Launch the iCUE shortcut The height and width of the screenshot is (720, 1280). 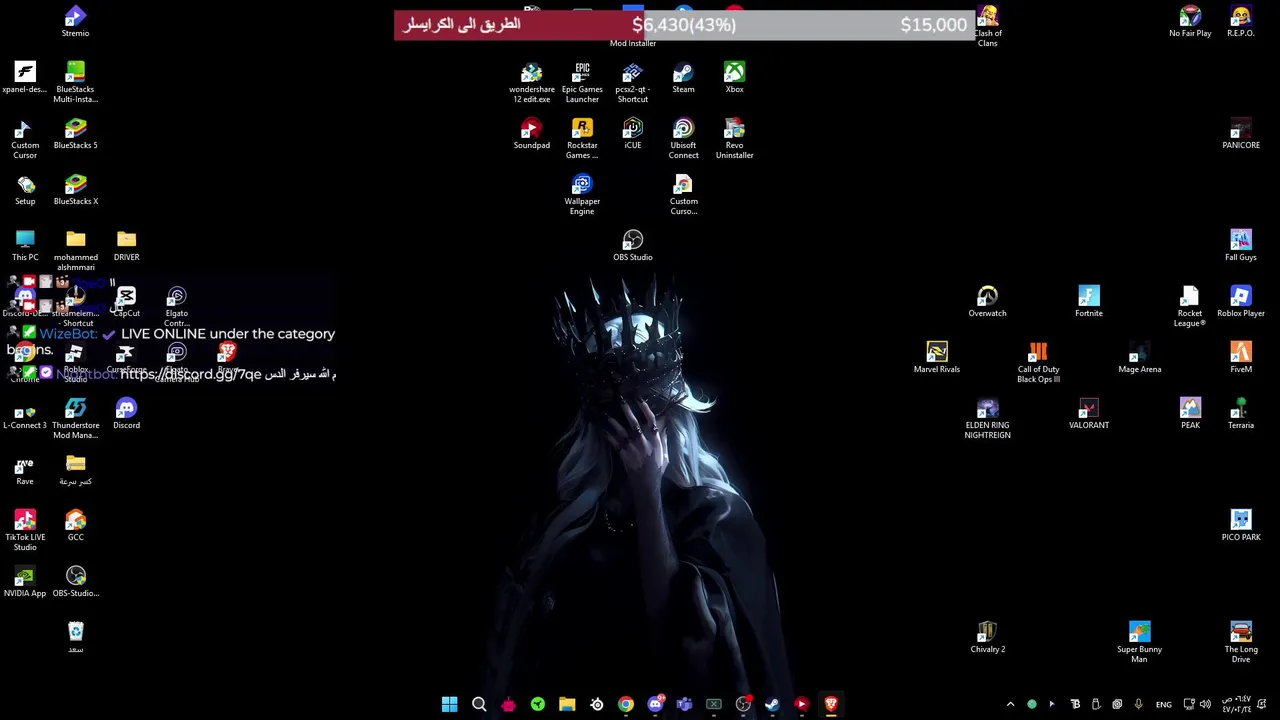coord(633,134)
